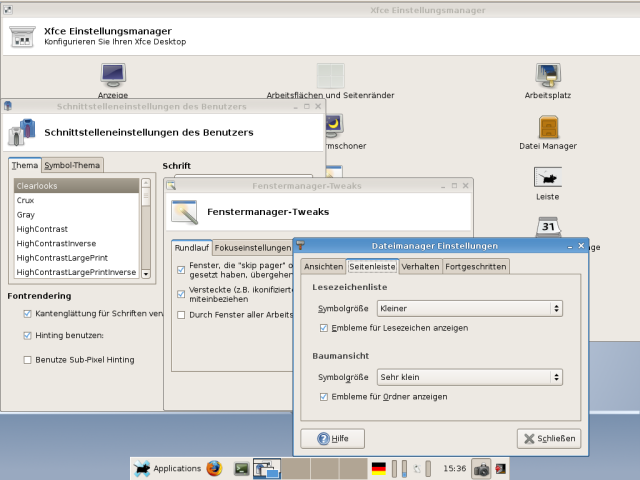Launch Firefox from the panel

(214, 468)
